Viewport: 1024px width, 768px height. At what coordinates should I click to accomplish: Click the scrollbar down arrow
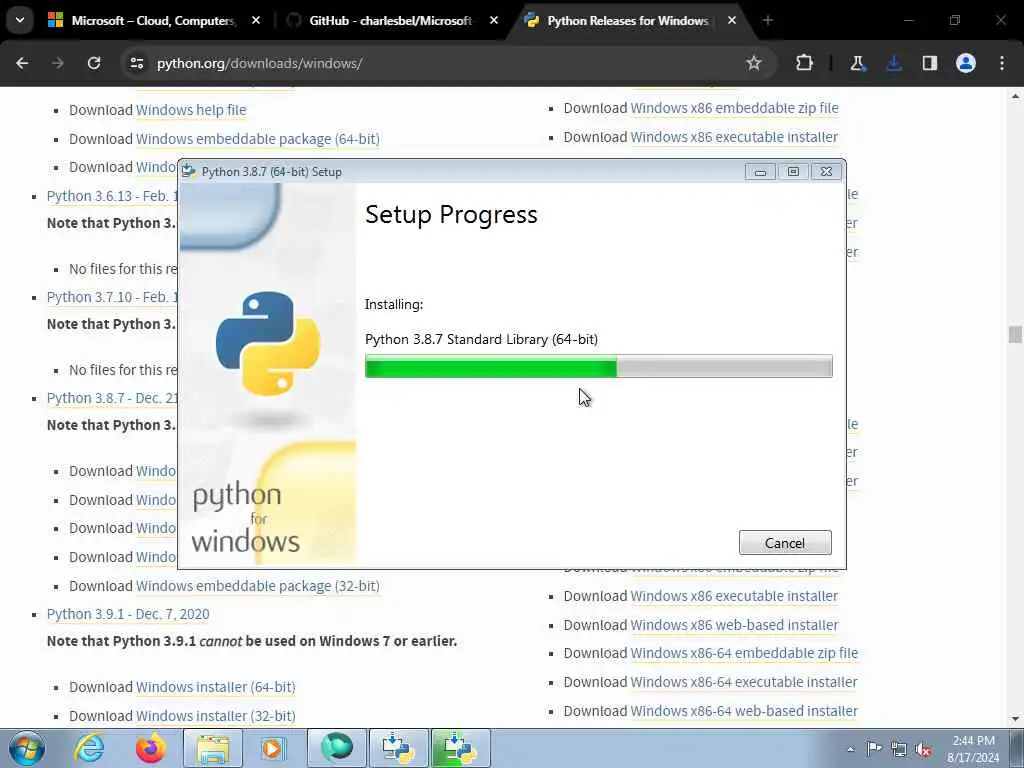point(1015,719)
